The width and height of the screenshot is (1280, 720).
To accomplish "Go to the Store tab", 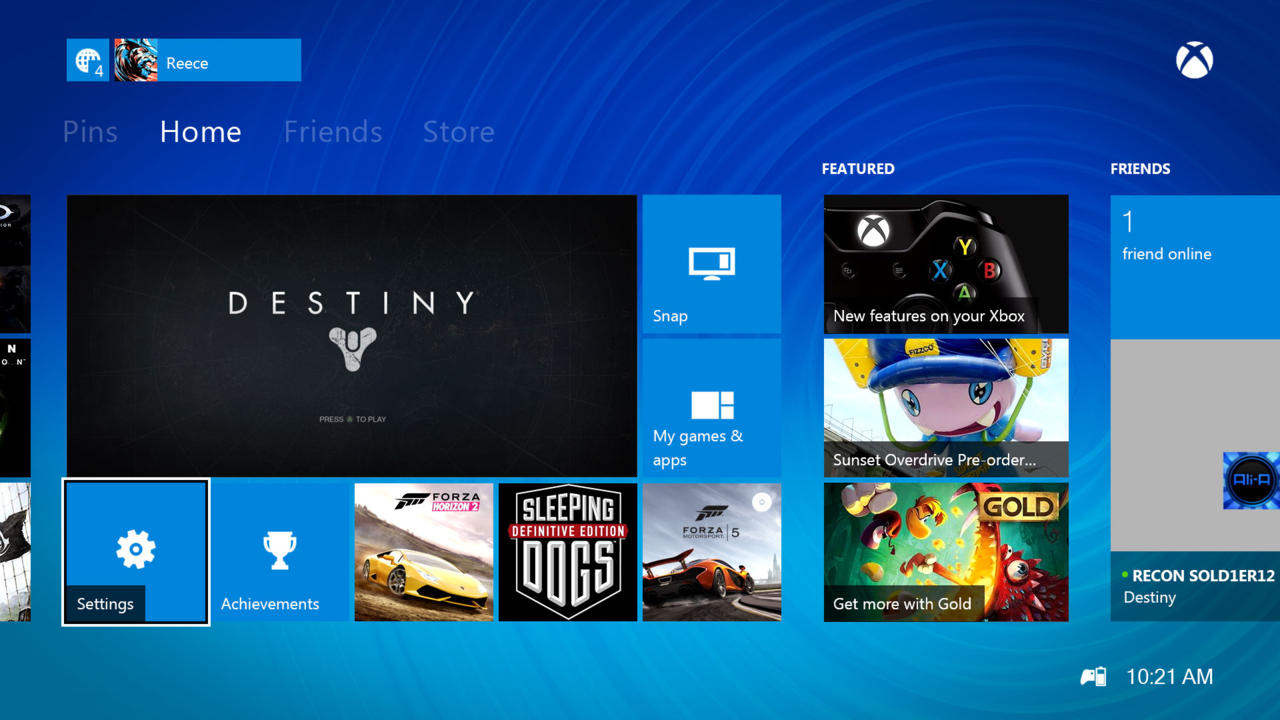I will (x=458, y=132).
